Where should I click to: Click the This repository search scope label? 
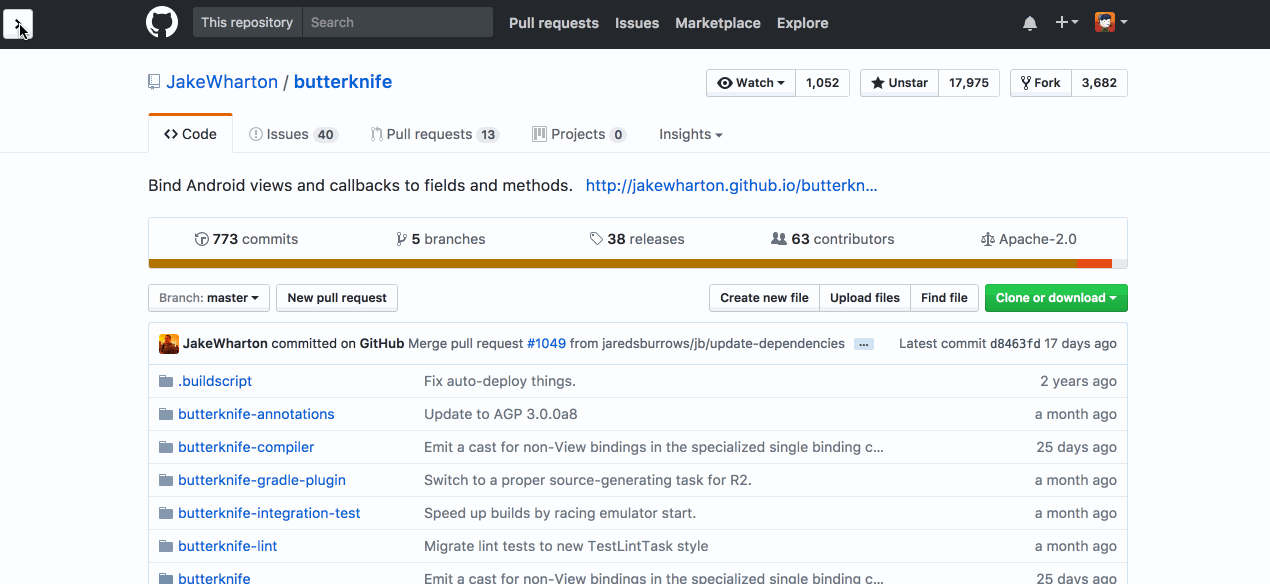point(247,22)
